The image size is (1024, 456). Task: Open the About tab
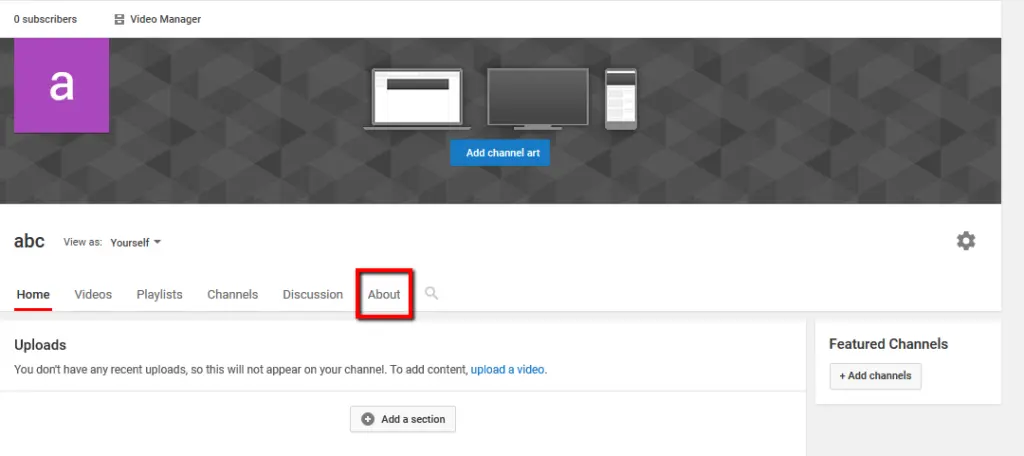pyautogui.click(x=384, y=295)
